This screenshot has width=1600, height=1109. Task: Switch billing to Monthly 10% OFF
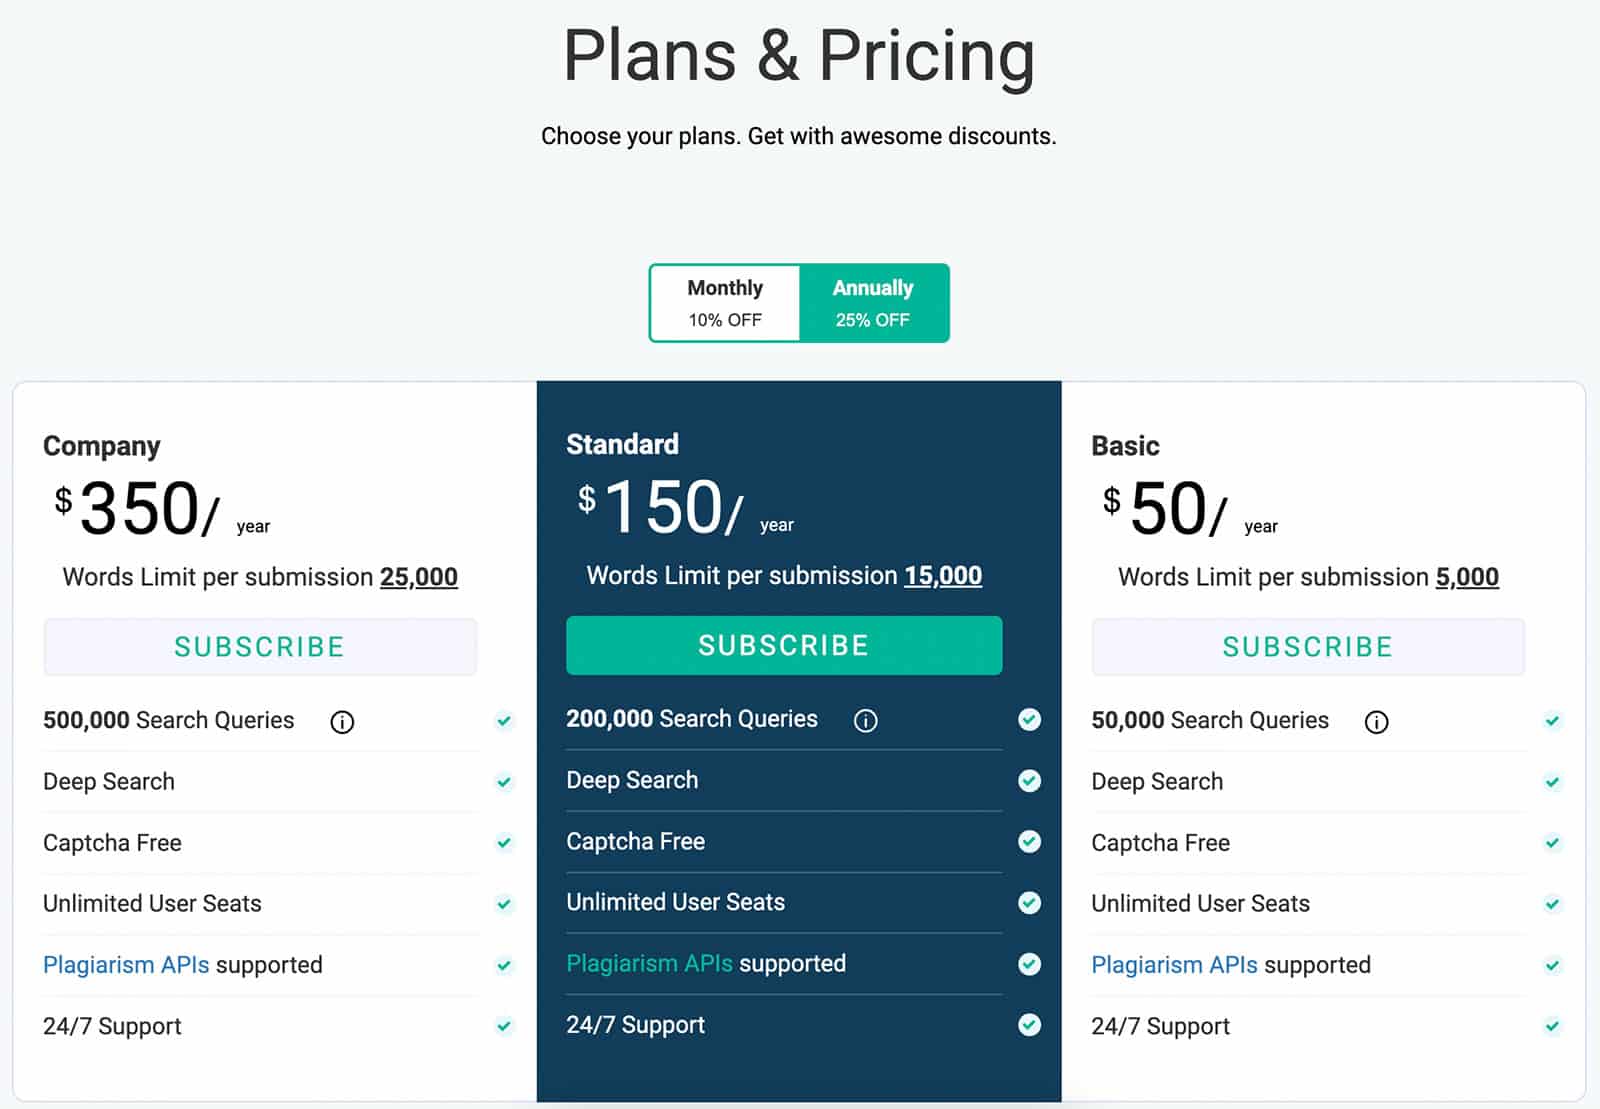click(x=725, y=303)
